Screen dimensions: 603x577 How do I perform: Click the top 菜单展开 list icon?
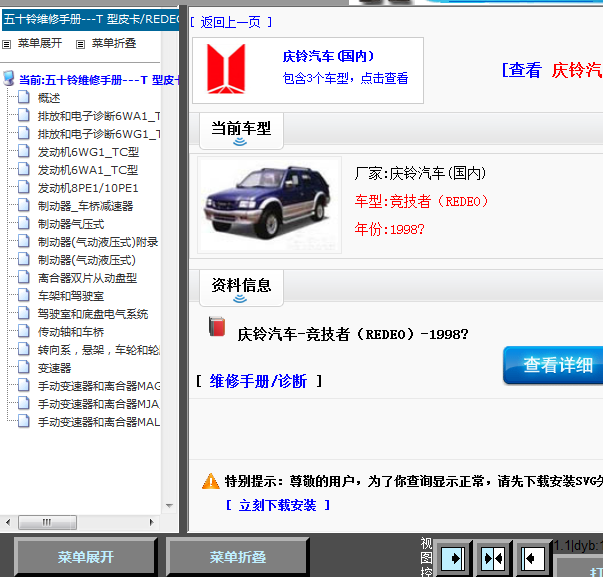tap(7, 45)
